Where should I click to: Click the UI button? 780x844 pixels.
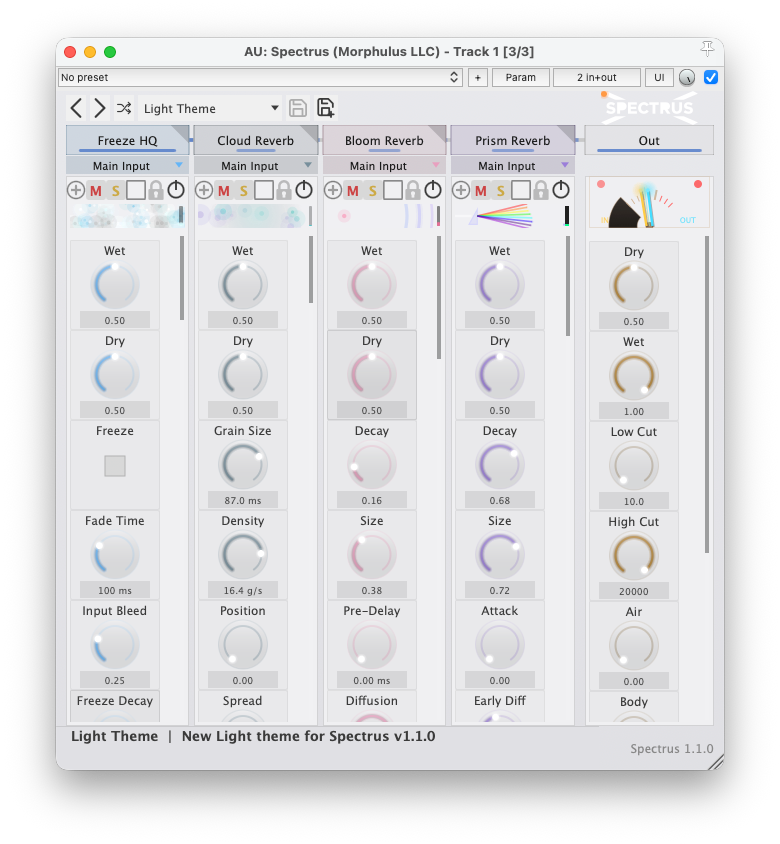pos(659,78)
